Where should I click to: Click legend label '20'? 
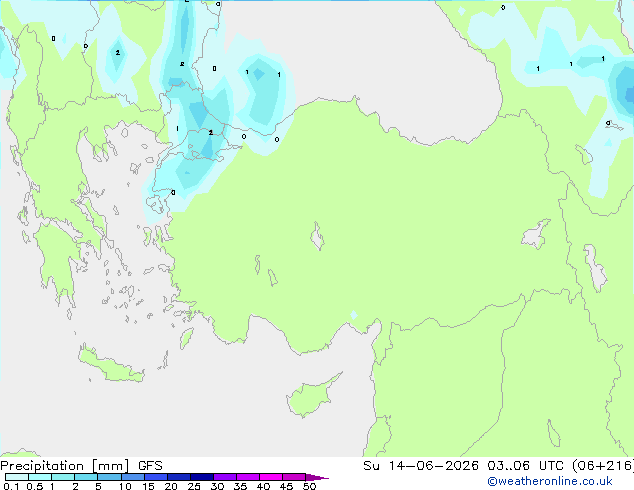[x=171, y=486]
